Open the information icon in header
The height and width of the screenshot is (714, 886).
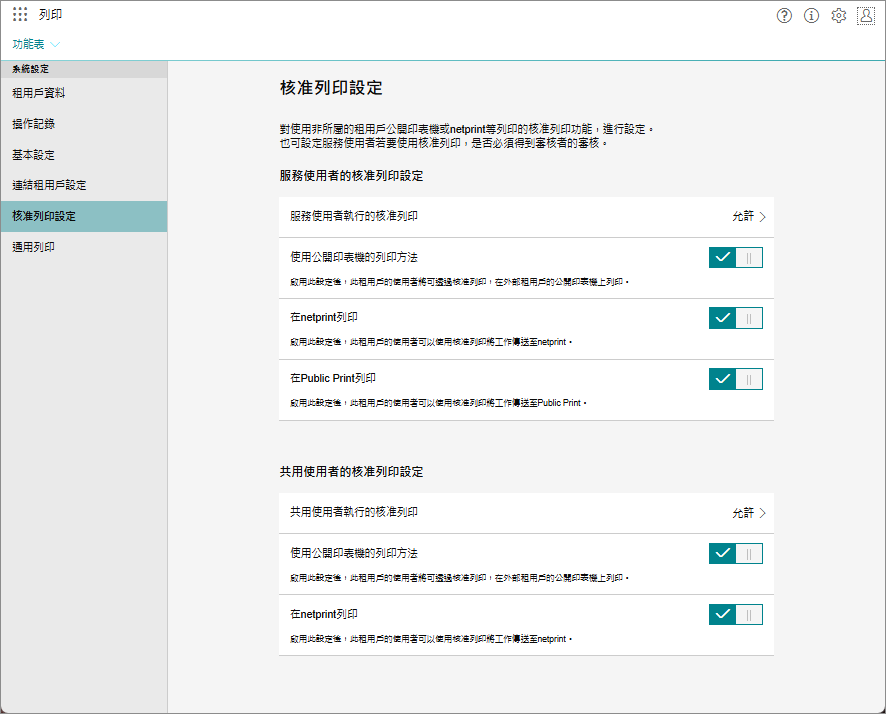tap(811, 16)
